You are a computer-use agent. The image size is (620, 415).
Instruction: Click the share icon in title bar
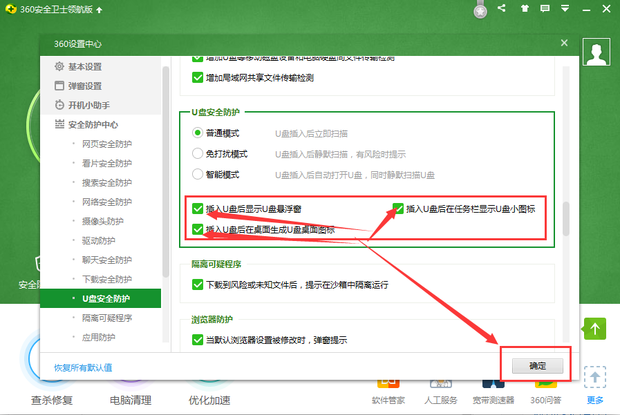coord(502,8)
